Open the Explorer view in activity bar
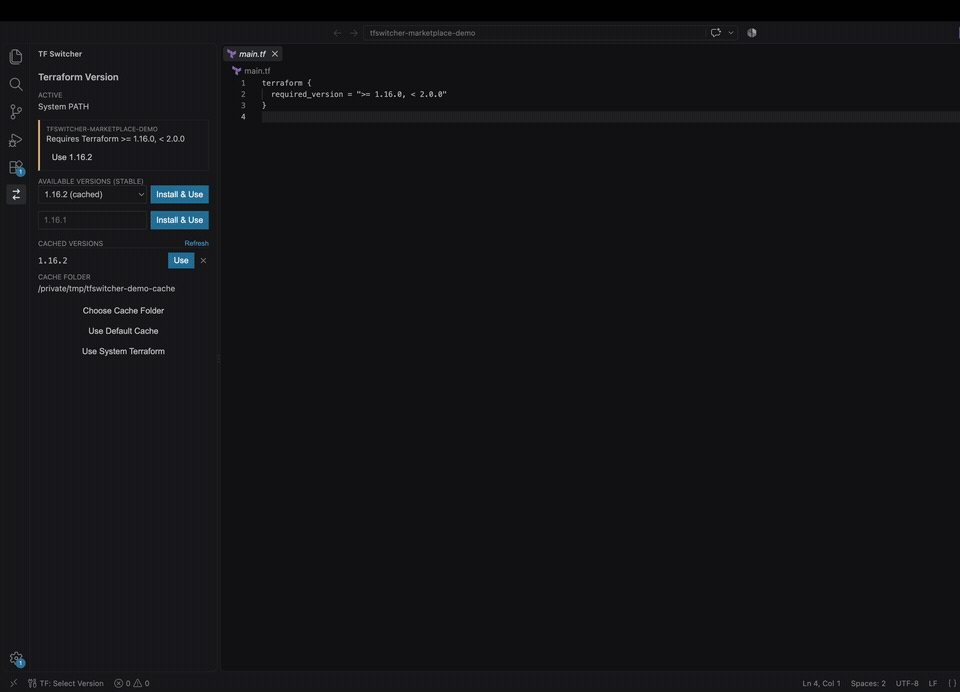 click(x=16, y=56)
